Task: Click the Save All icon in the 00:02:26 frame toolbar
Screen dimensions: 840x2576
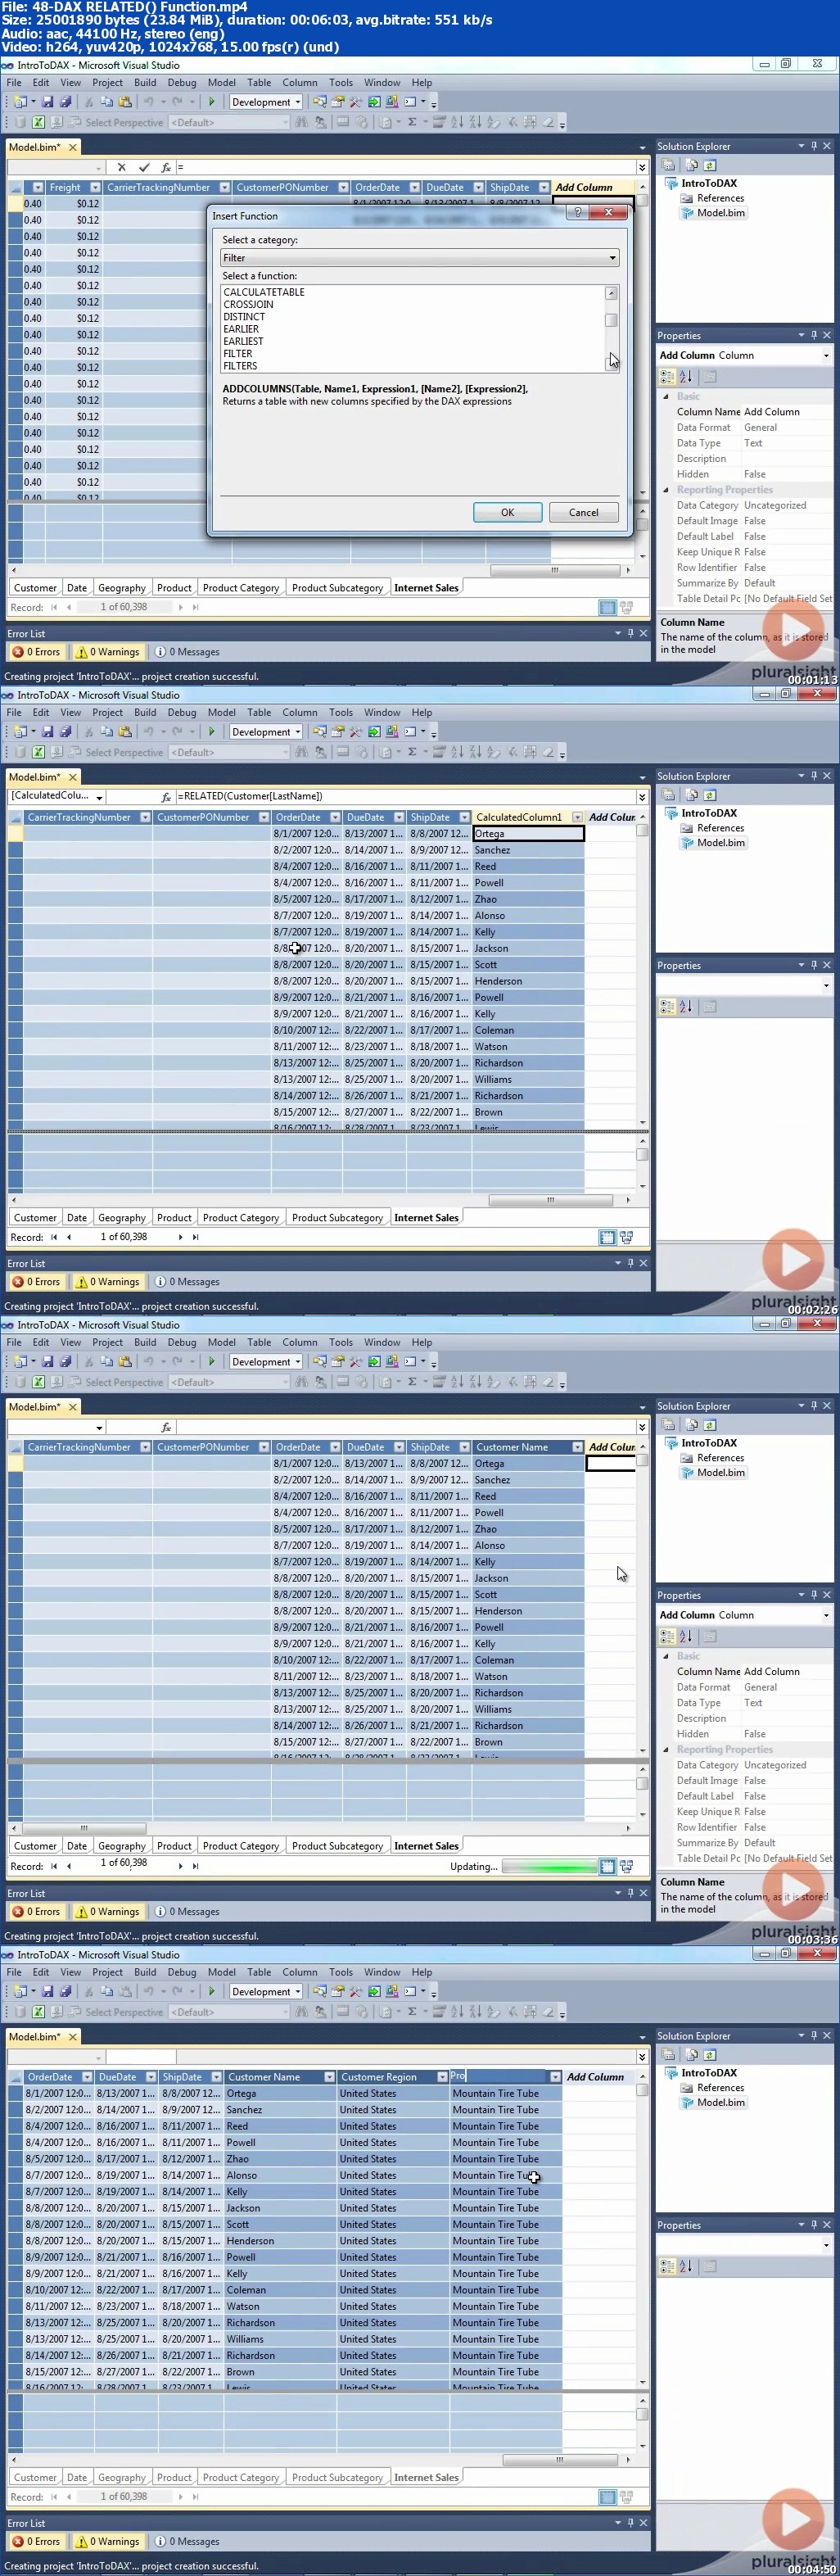Action: (66, 731)
